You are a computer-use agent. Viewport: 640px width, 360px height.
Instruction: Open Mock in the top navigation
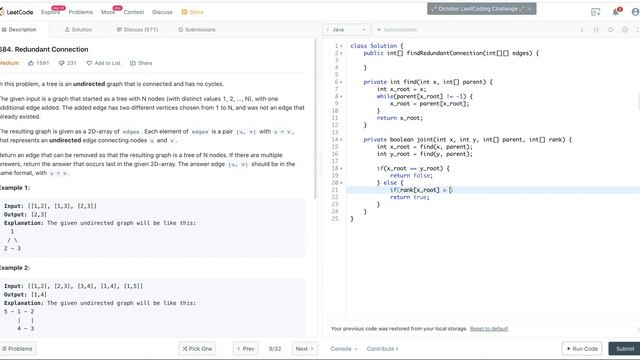[x=108, y=12]
